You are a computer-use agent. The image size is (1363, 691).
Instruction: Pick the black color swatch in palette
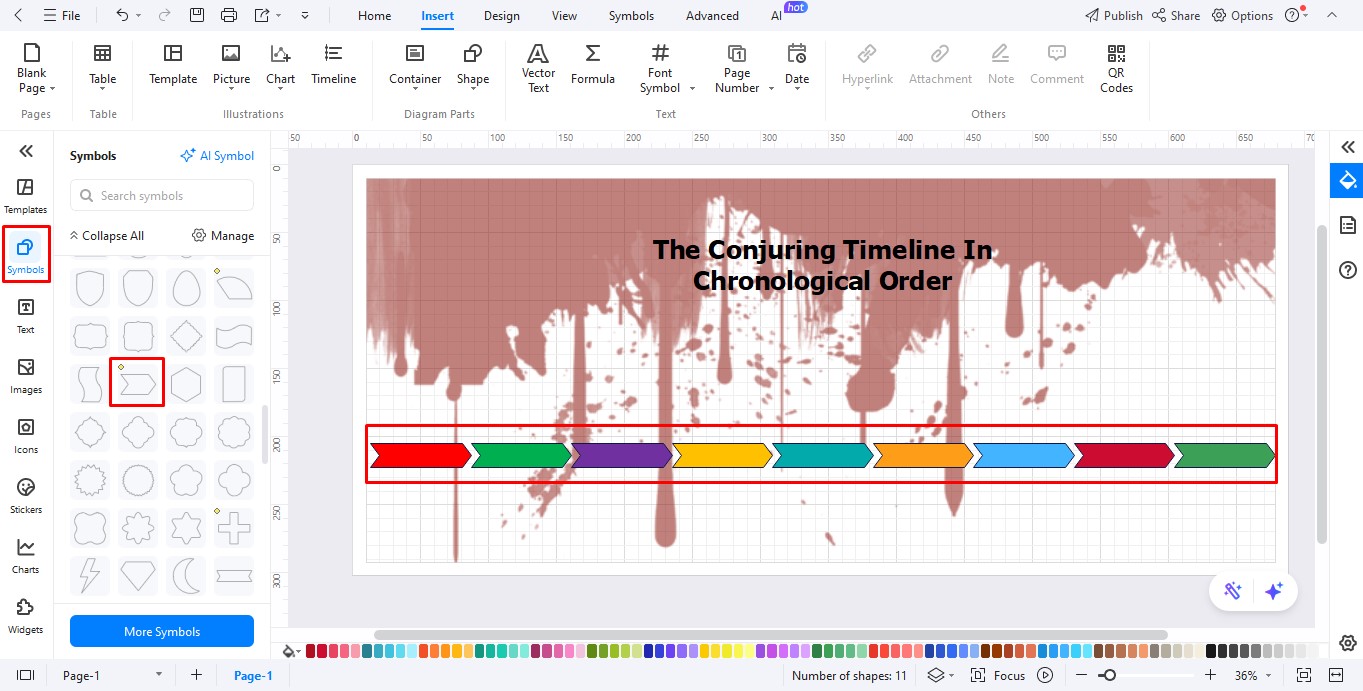click(1212, 651)
